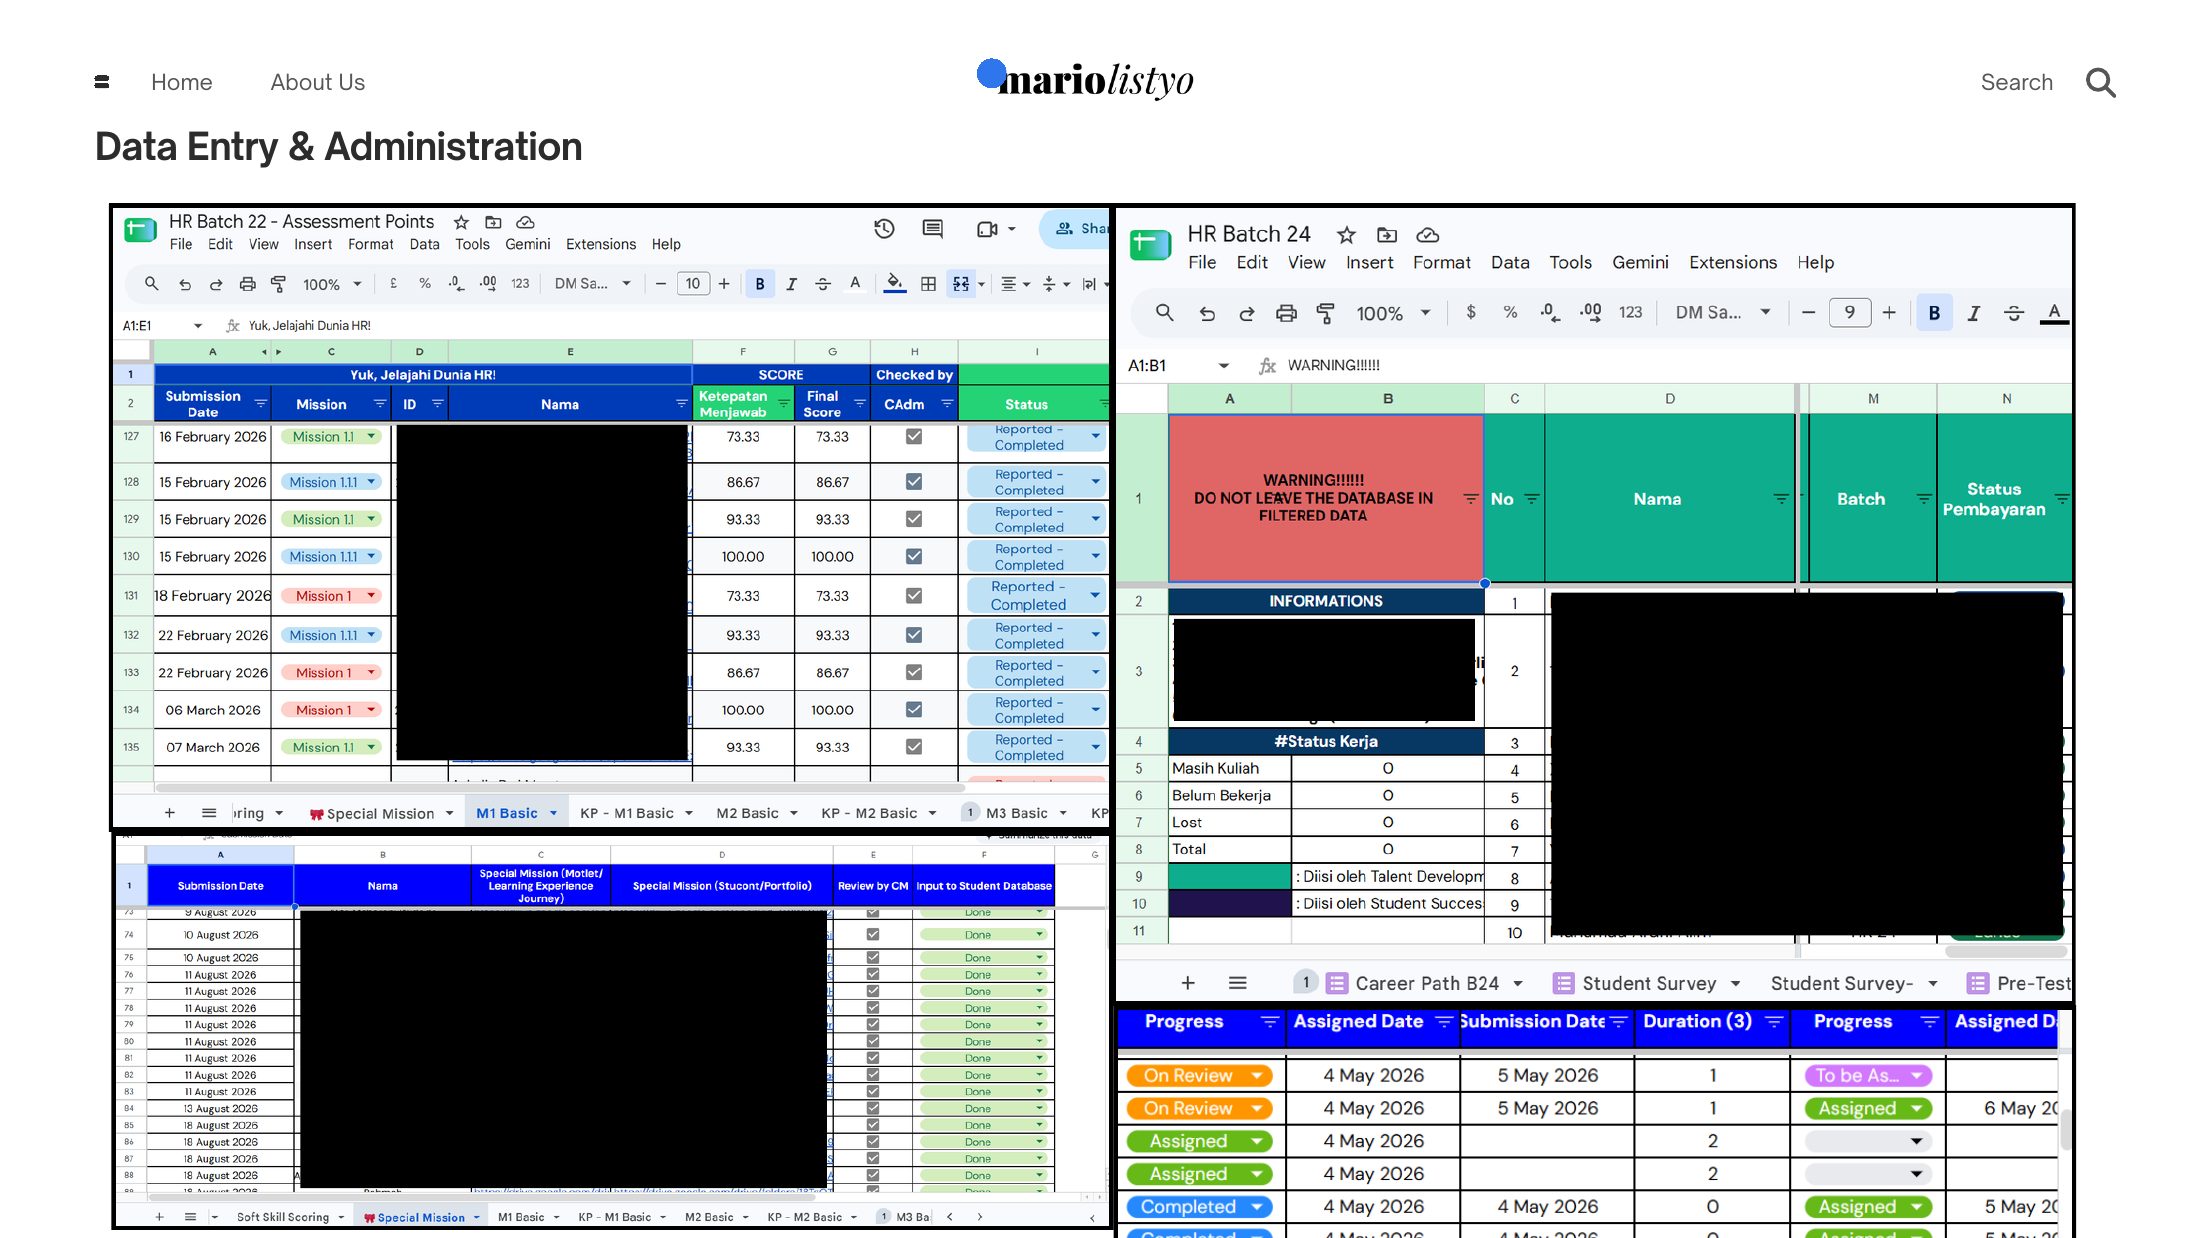The height and width of the screenshot is (1238, 2200).
Task: Open the Data menu in HR Batch 24
Action: click(x=1510, y=262)
